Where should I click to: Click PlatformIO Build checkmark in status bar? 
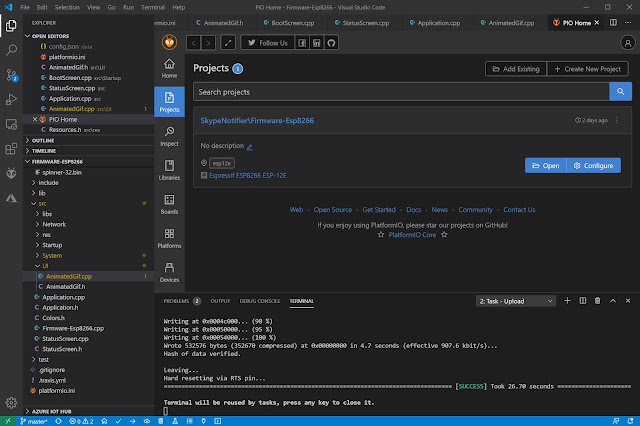click(118, 421)
